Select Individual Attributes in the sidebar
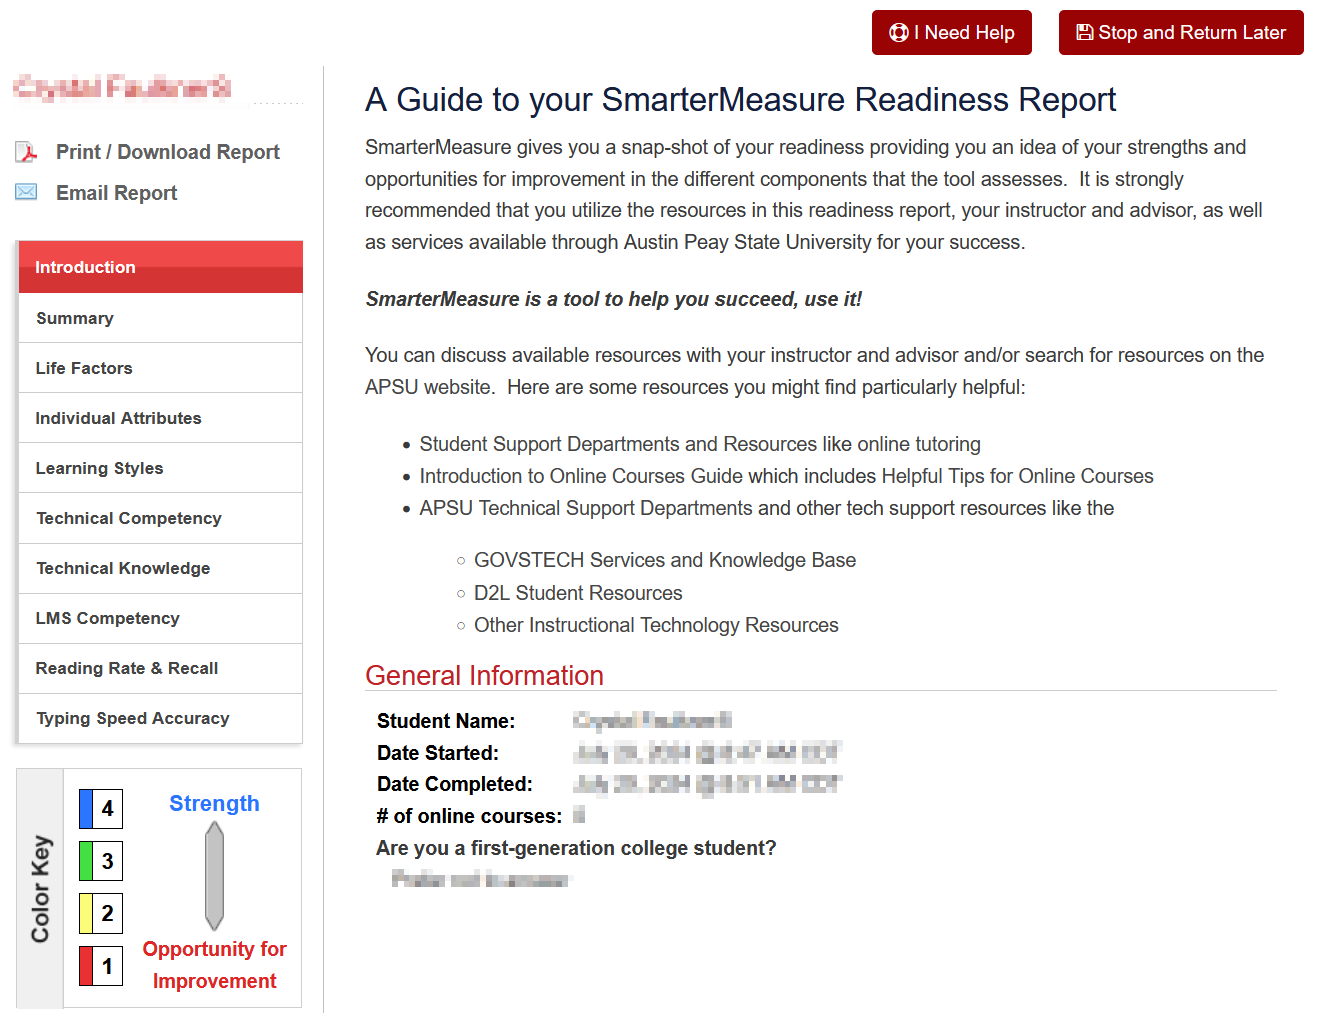 [x=160, y=418]
